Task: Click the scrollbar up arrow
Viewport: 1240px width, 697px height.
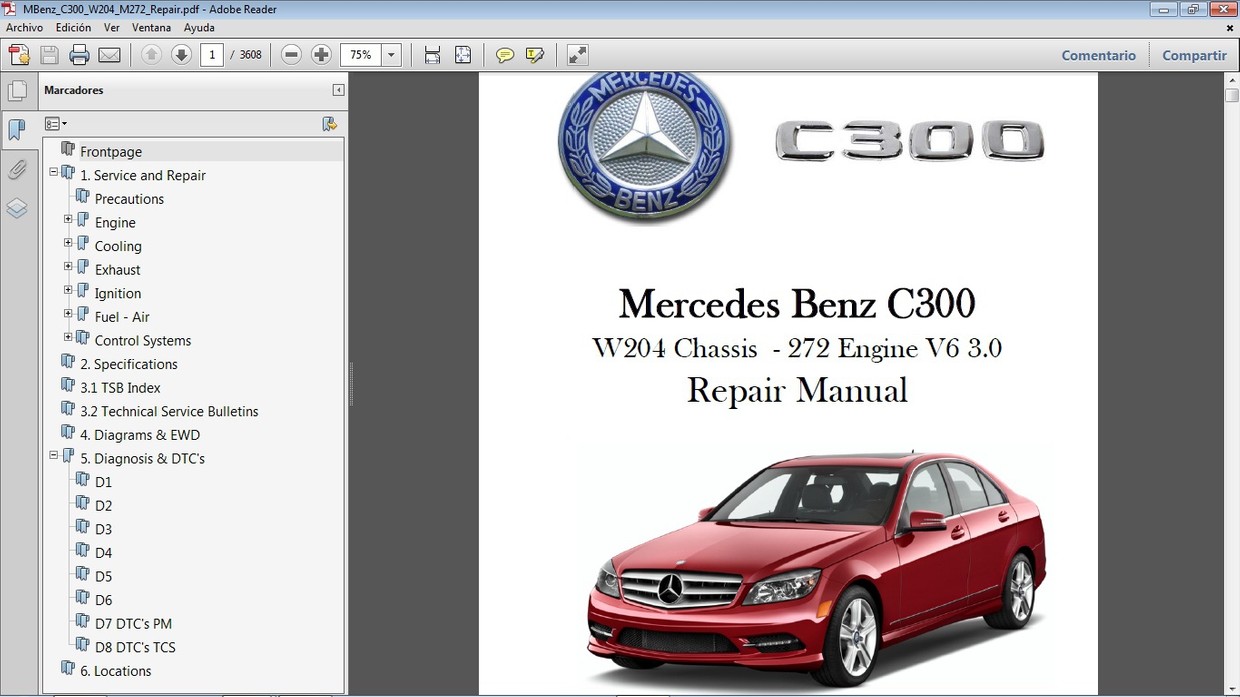Action: [1232, 80]
